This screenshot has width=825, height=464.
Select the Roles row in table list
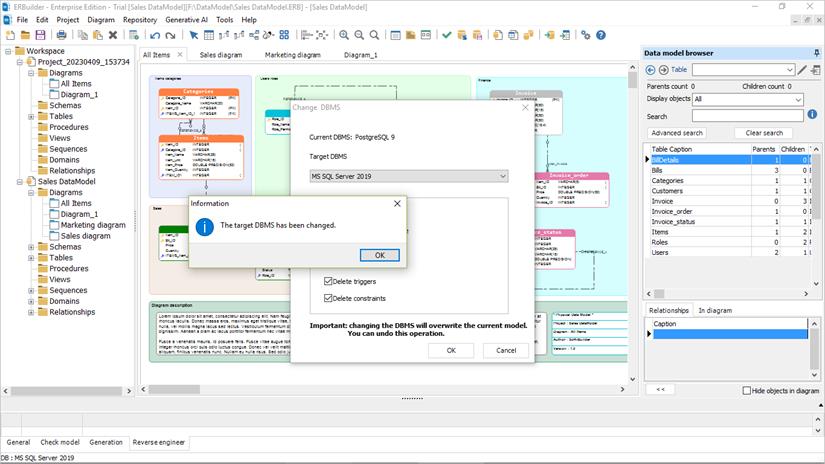(729, 243)
